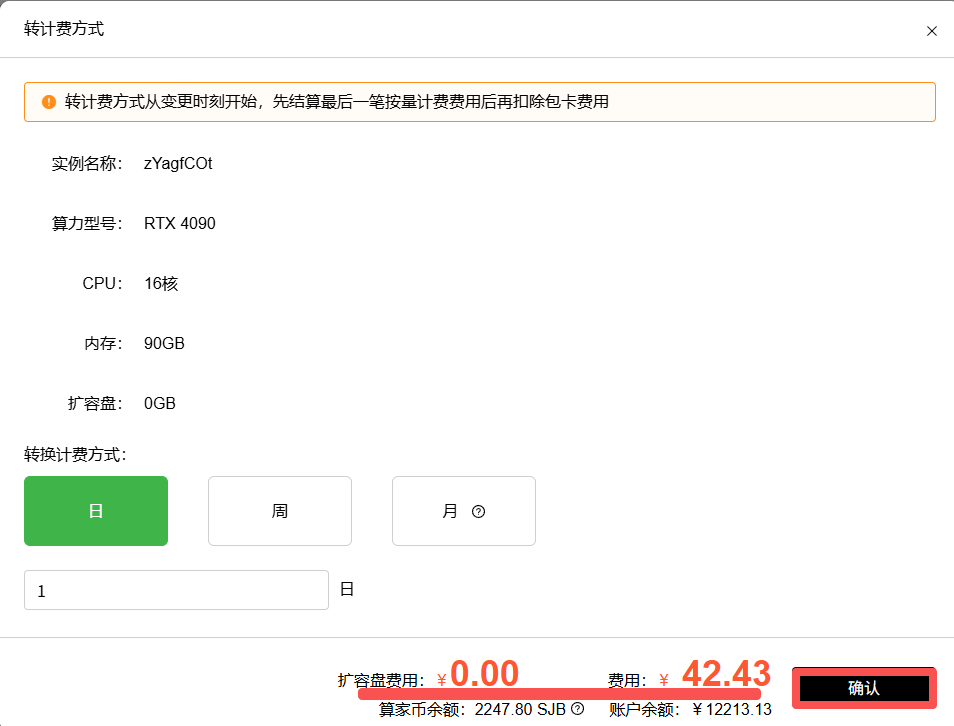Image resolution: width=954 pixels, height=726 pixels.
Task: Click the 内存 value 90GB
Action: coord(164,343)
